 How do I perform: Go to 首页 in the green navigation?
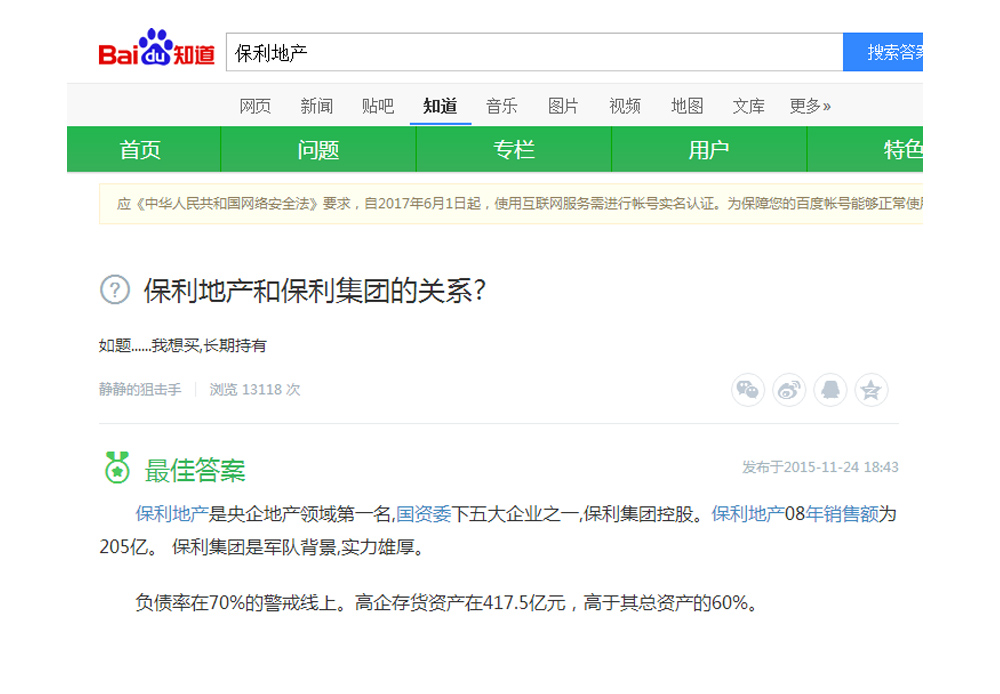[x=143, y=149]
